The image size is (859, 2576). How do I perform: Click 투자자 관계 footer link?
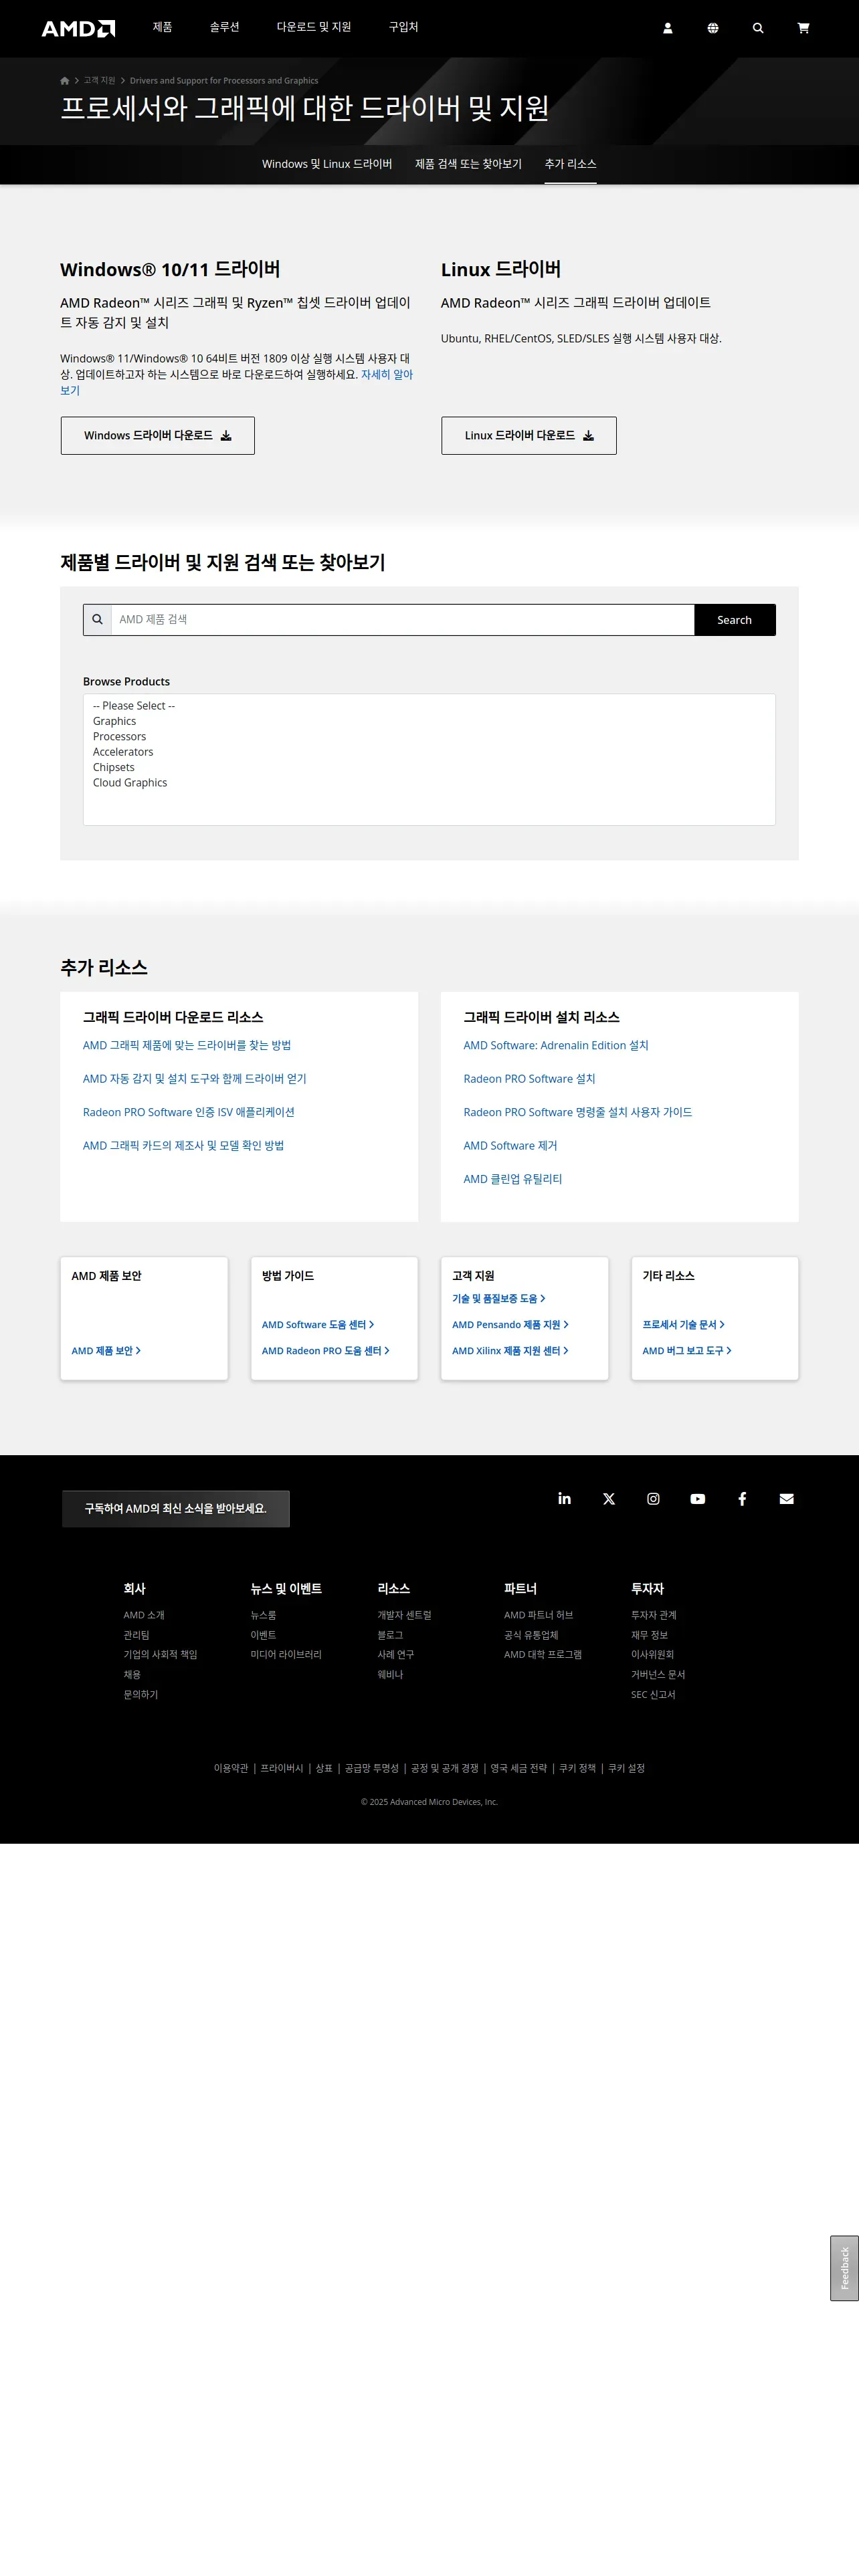tap(654, 1616)
